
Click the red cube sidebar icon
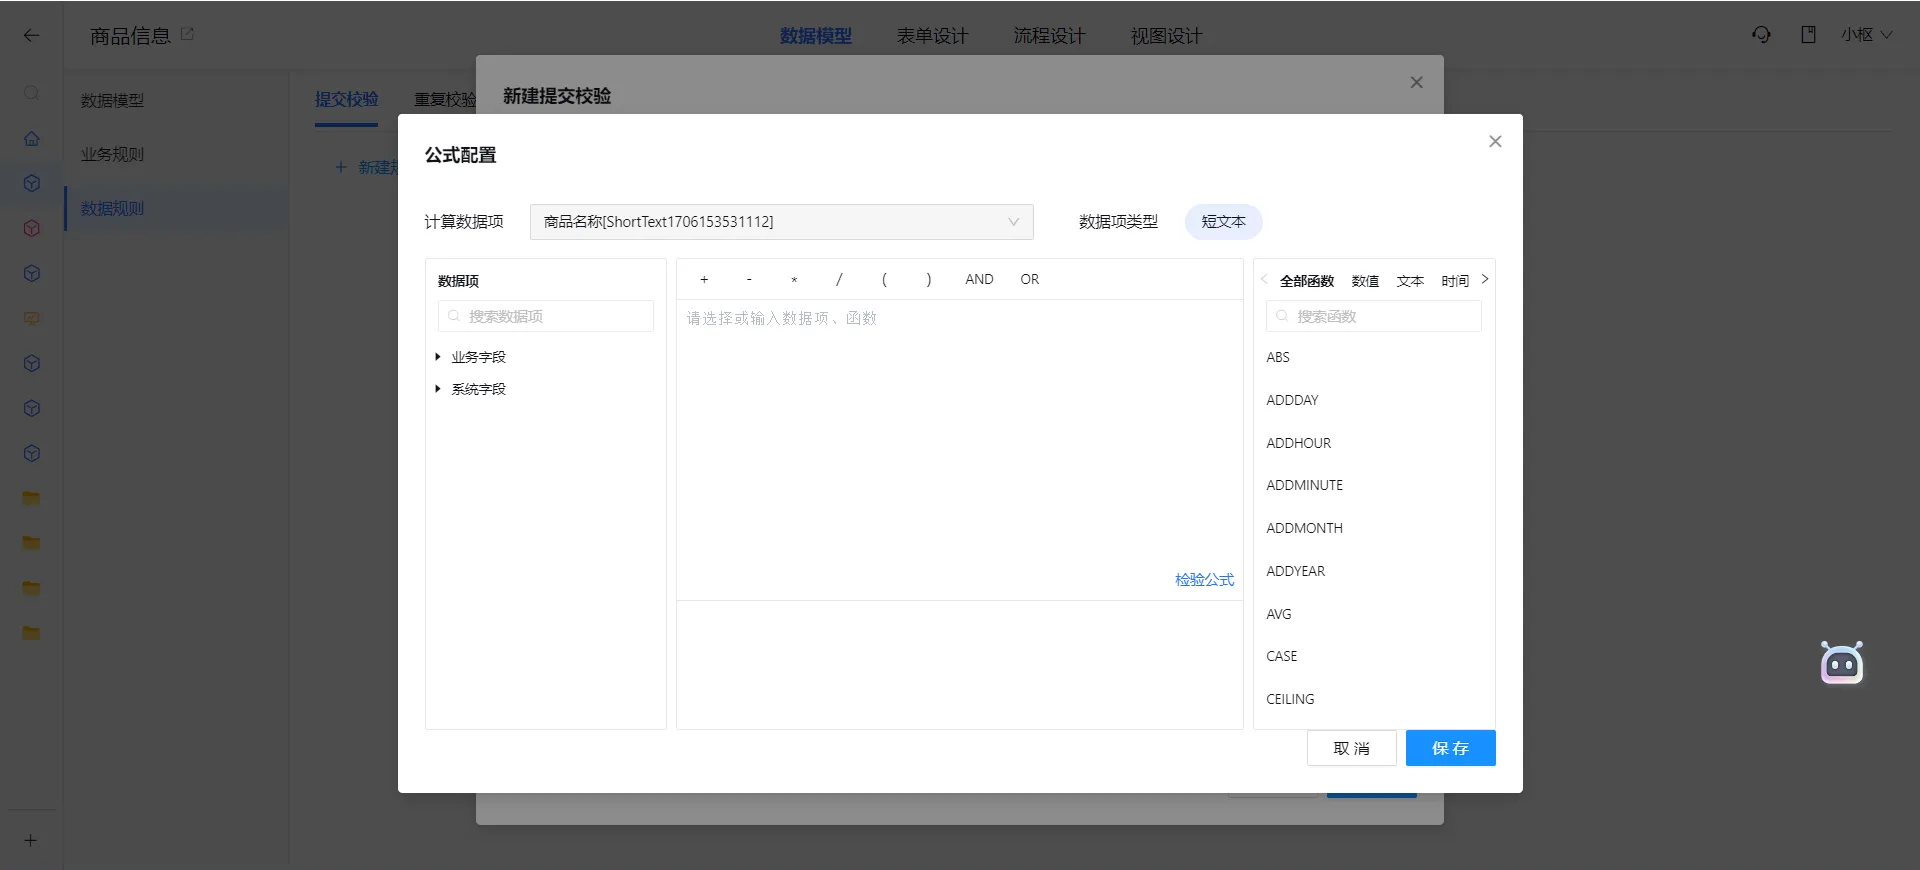[x=32, y=228]
